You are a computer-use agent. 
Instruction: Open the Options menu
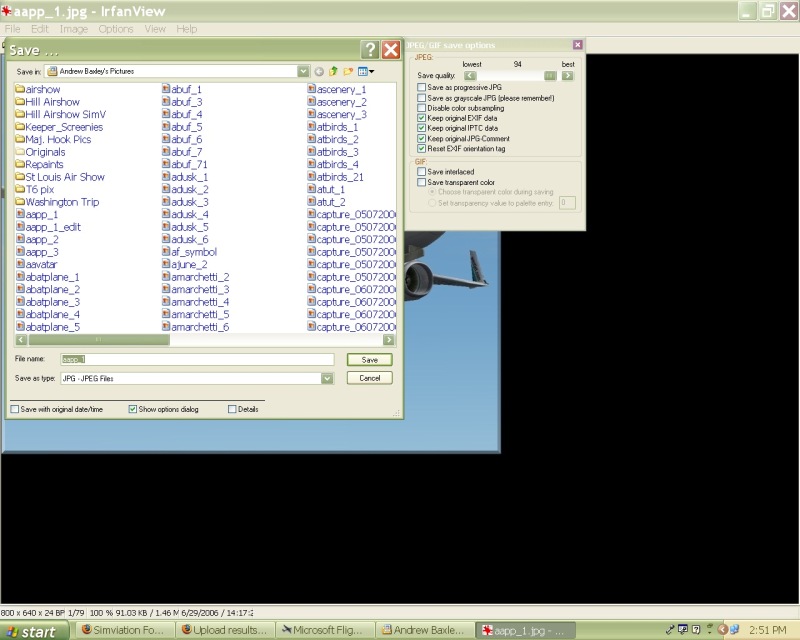coord(116,29)
